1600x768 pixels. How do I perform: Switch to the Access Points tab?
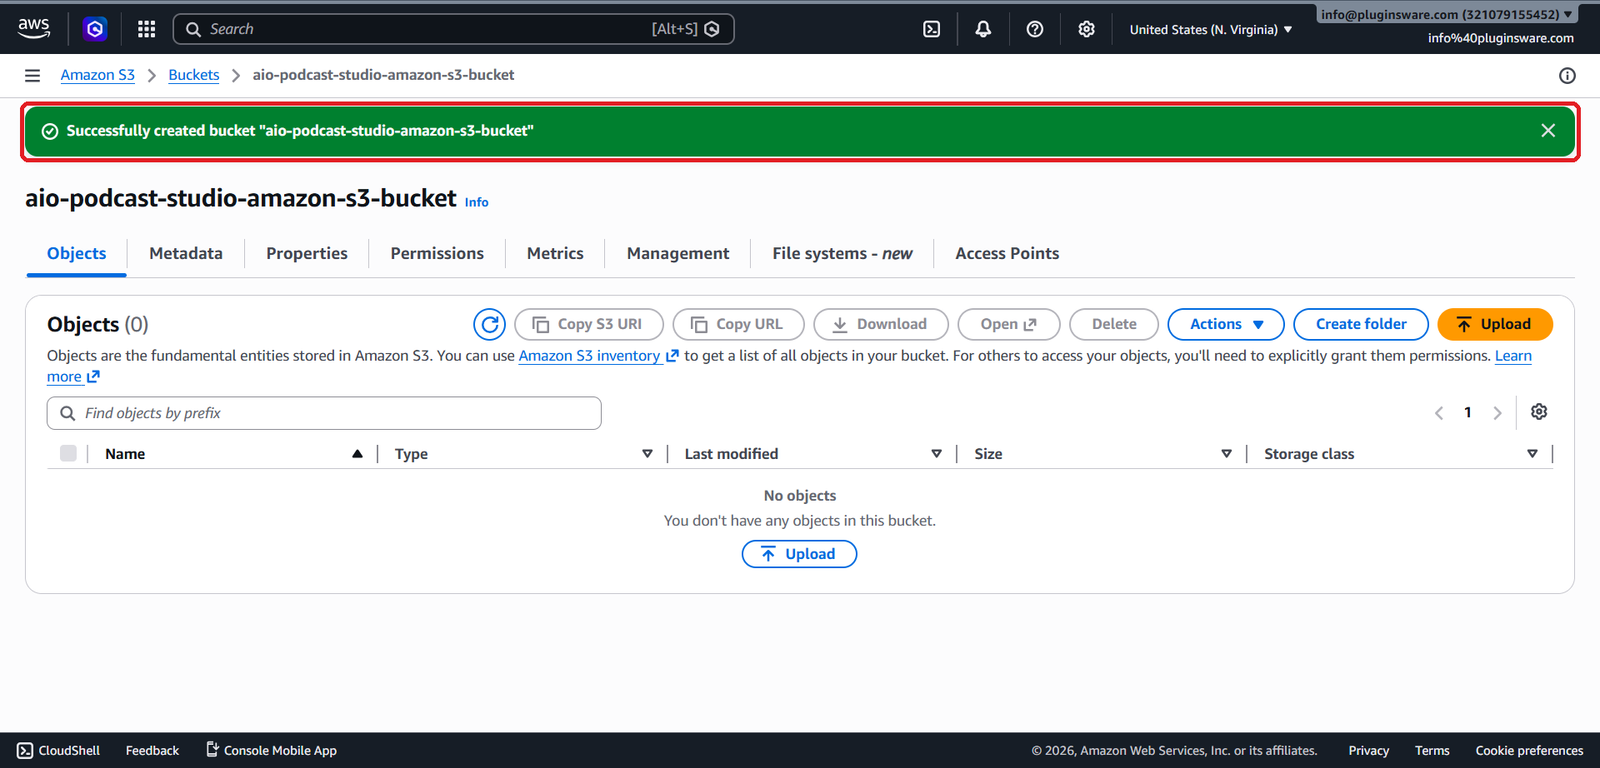click(x=1007, y=254)
